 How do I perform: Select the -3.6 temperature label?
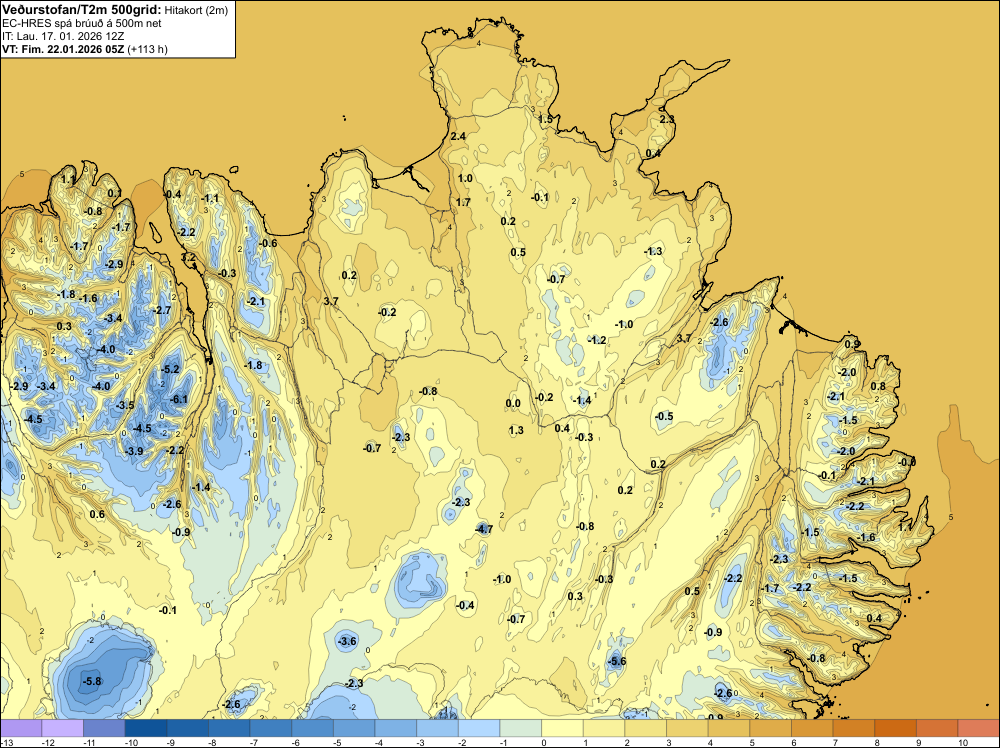[347, 641]
